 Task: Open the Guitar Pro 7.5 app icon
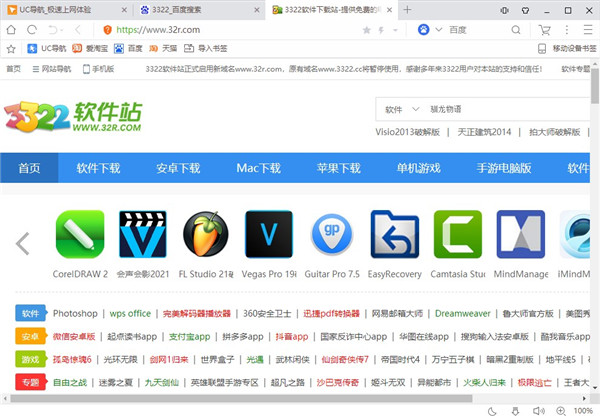tap(332, 234)
